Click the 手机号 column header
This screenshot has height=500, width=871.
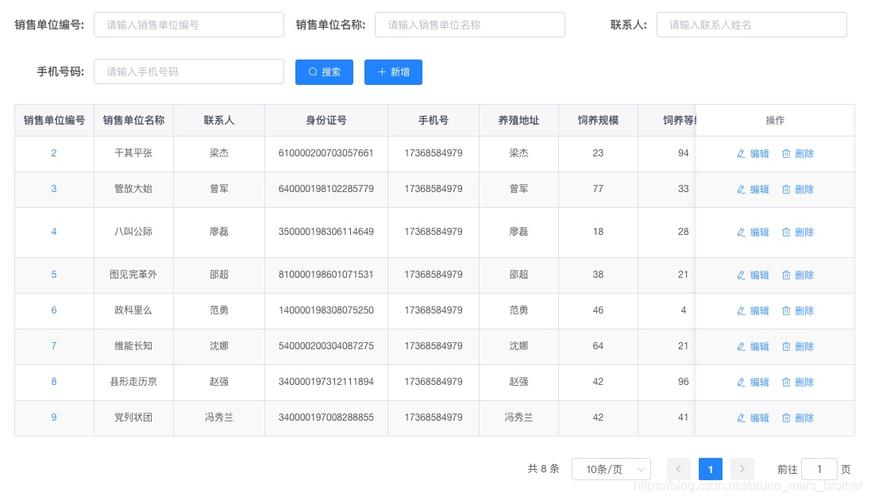tap(433, 121)
